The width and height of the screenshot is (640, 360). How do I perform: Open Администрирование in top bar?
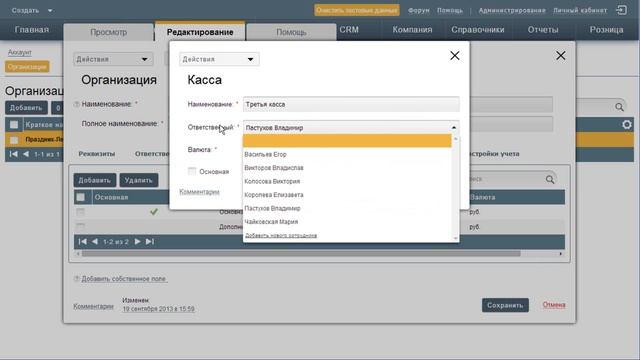pyautogui.click(x=512, y=10)
